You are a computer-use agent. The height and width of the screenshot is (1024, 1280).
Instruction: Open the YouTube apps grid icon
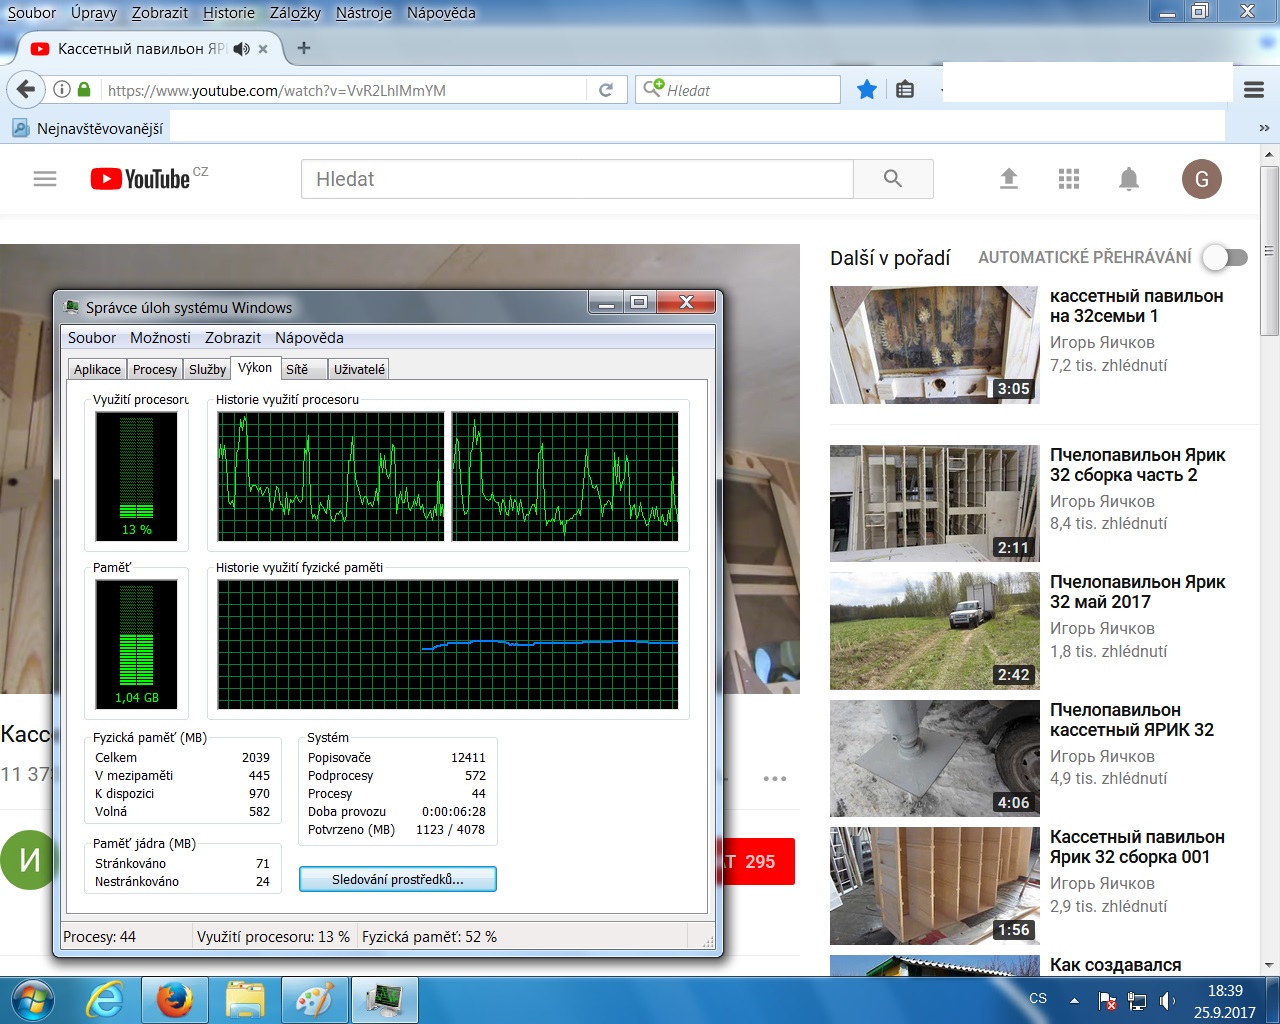pyautogui.click(x=1068, y=179)
